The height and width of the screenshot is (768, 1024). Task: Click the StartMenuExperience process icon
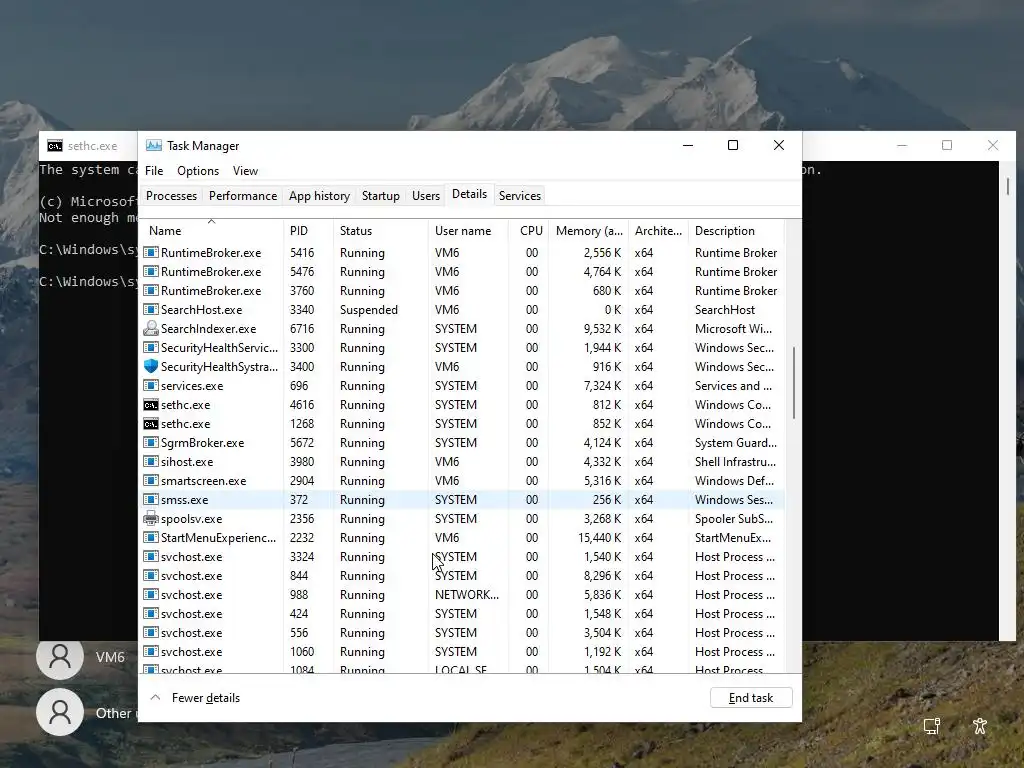tap(151, 537)
